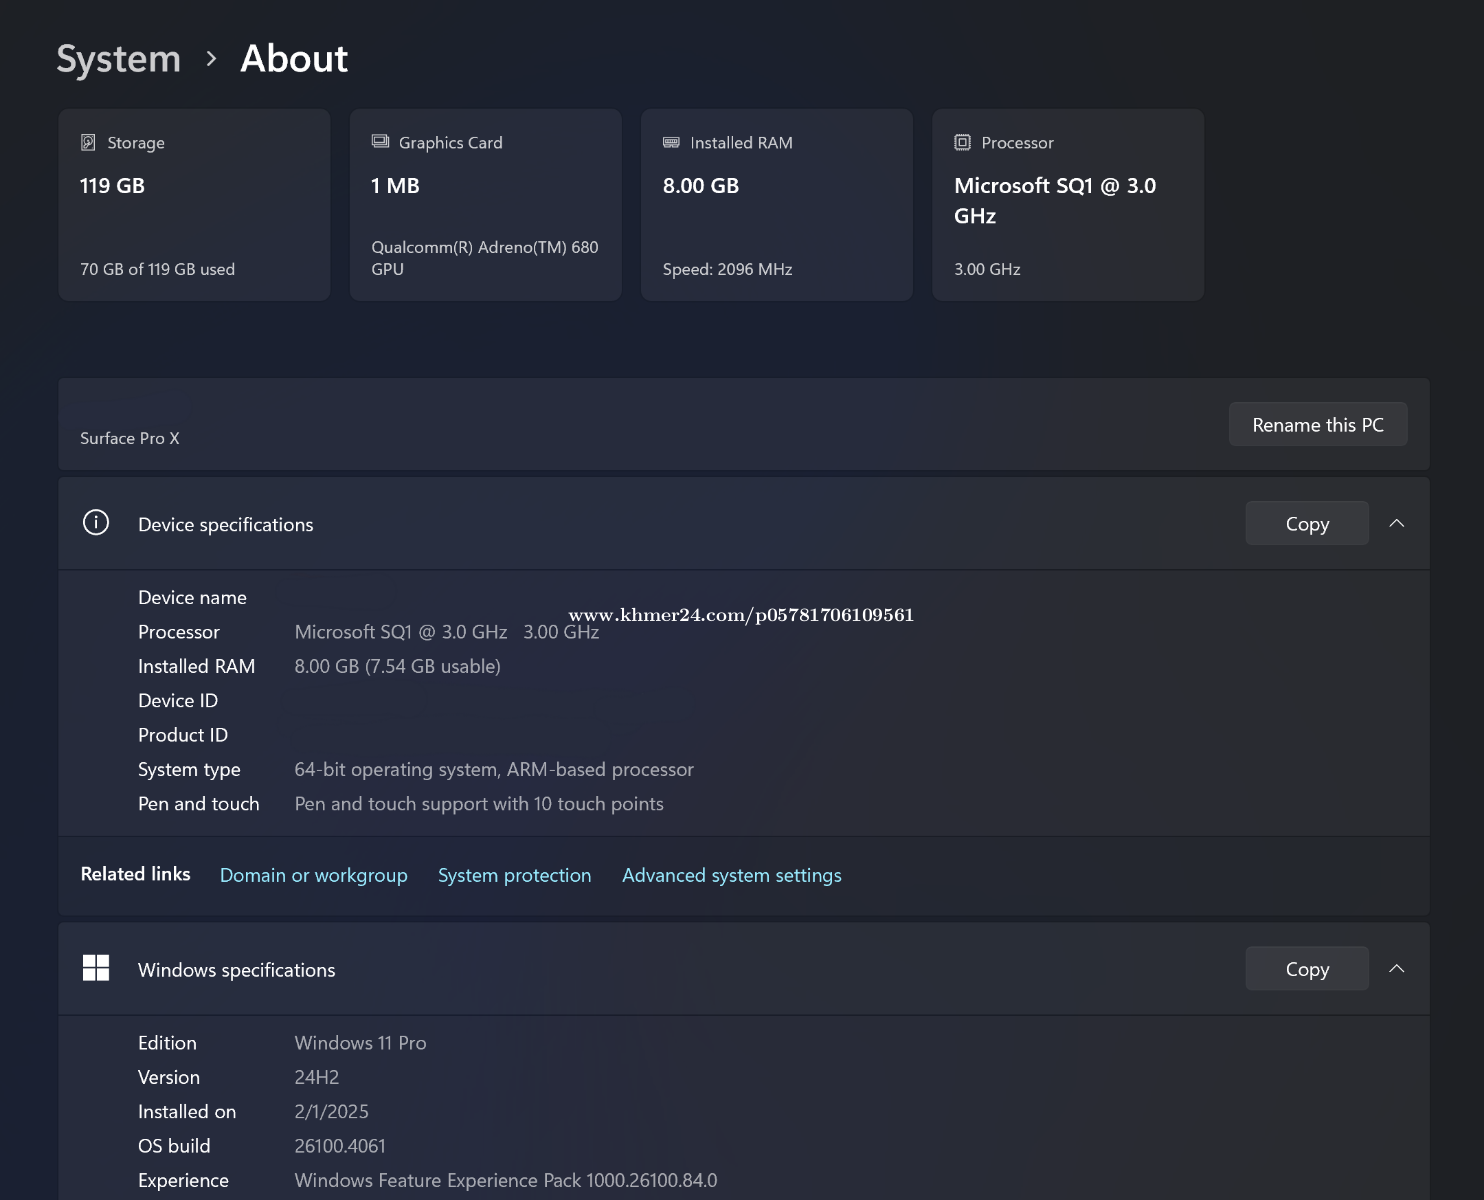This screenshot has width=1484, height=1200.
Task: Click the 'Windows 11 Pro' edition value
Action: pos(360,1043)
